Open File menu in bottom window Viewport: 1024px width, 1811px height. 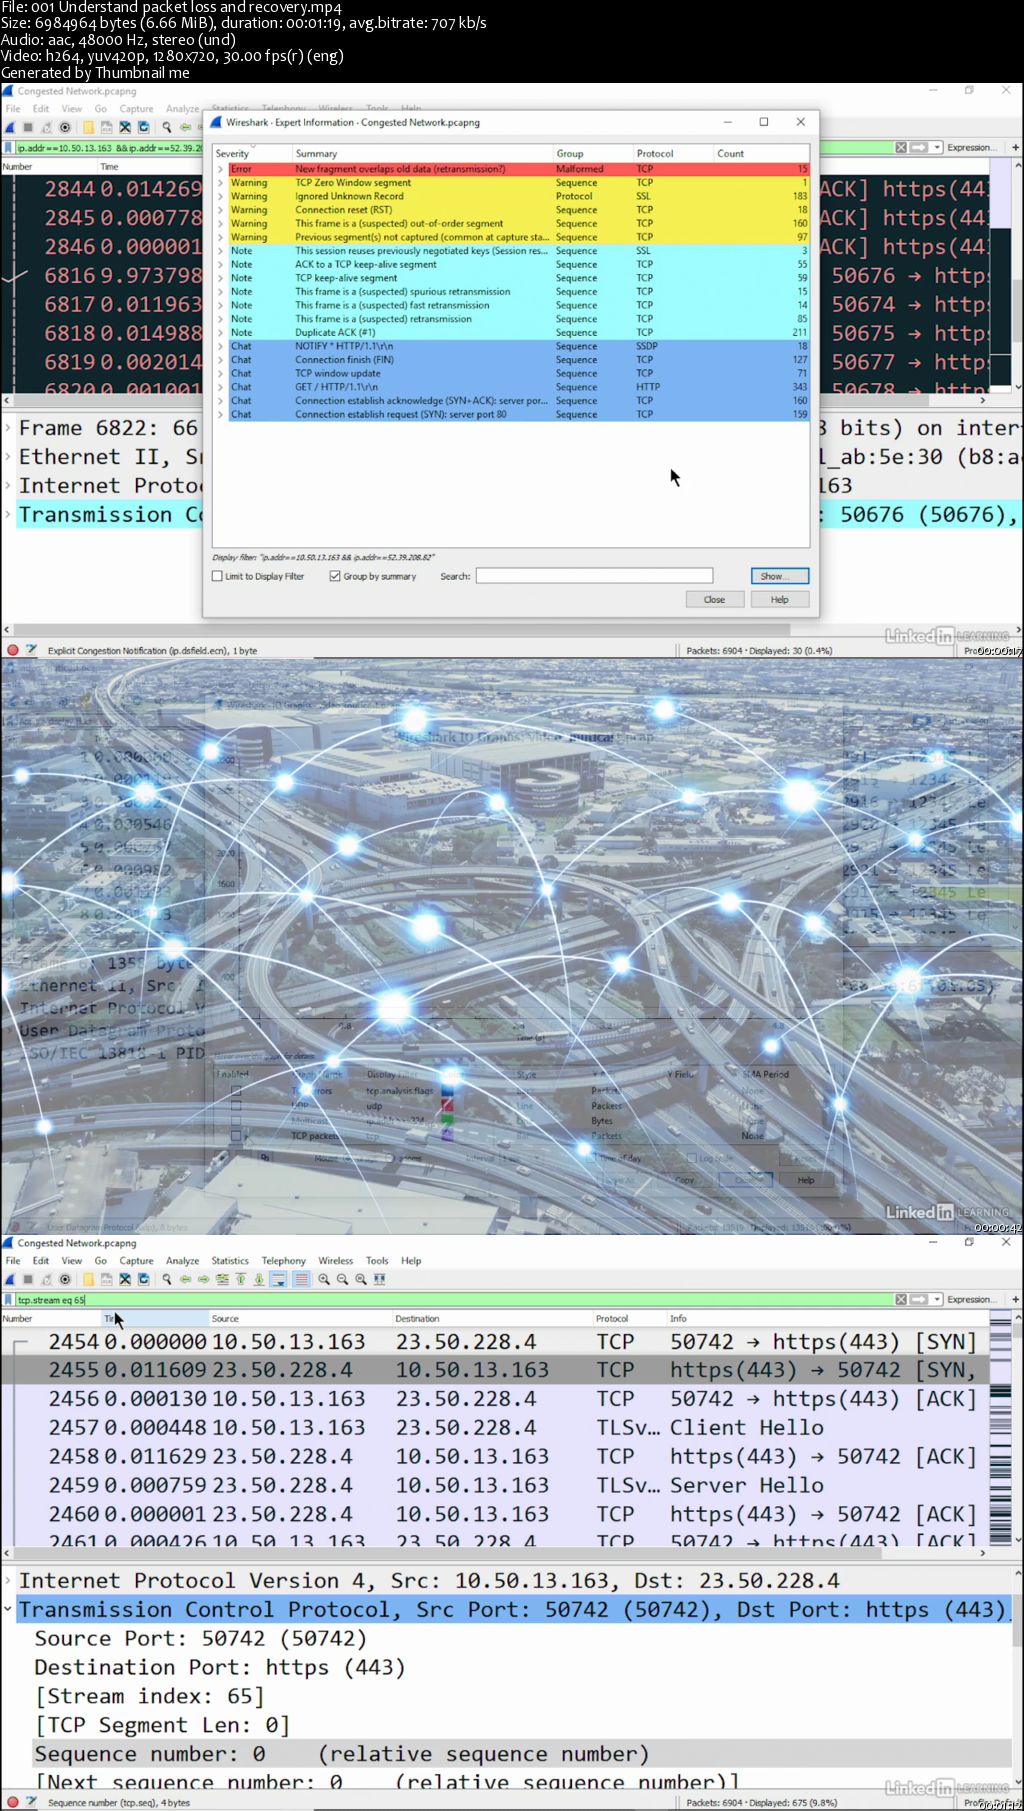pyautogui.click(x=13, y=1261)
